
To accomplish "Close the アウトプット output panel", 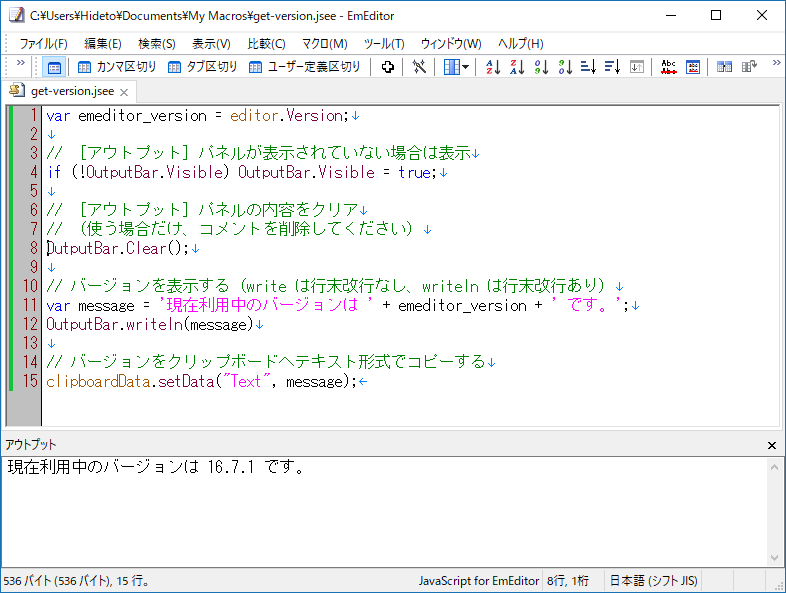I will pyautogui.click(x=772, y=445).
